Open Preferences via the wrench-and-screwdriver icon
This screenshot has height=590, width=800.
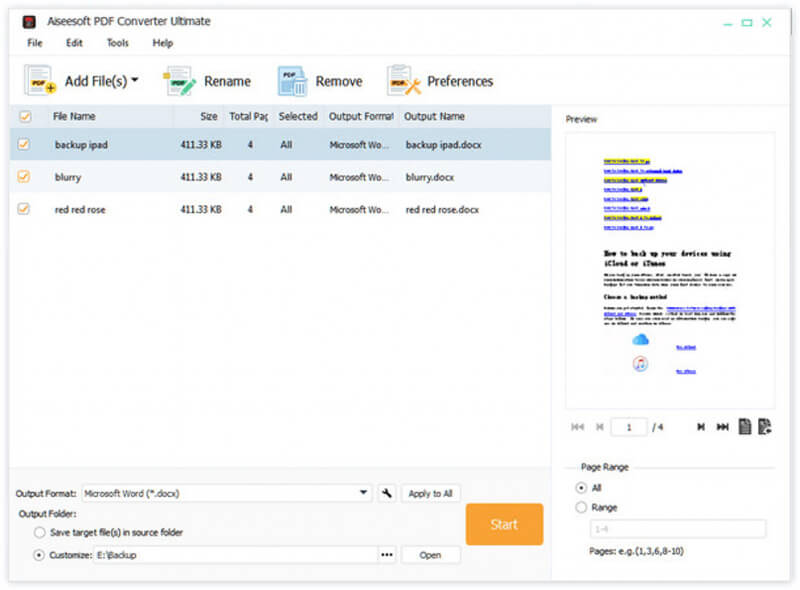click(x=404, y=81)
